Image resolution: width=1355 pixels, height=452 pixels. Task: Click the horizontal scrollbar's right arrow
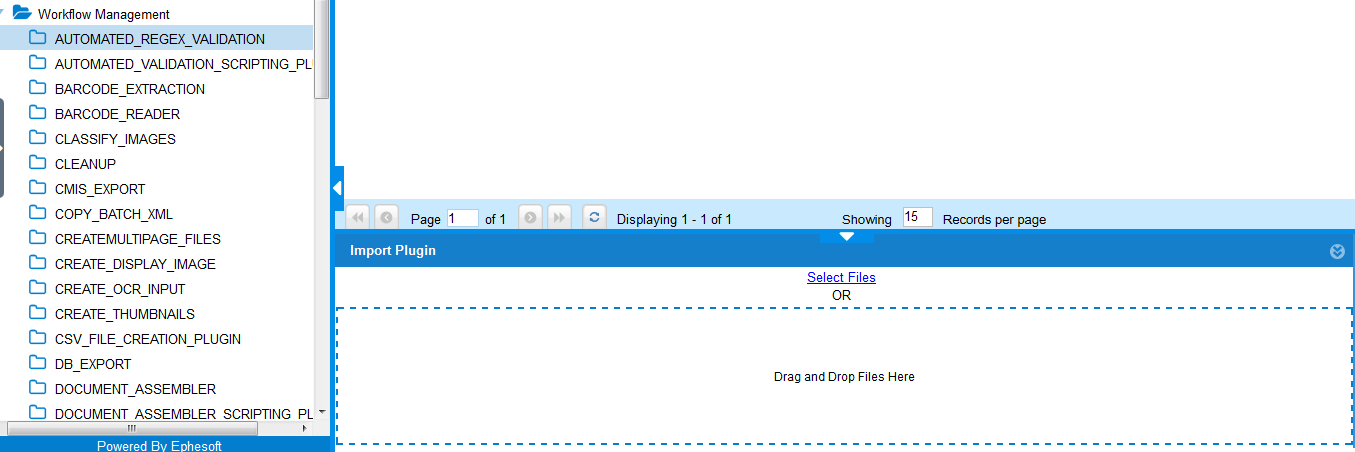pyautogui.click(x=305, y=428)
